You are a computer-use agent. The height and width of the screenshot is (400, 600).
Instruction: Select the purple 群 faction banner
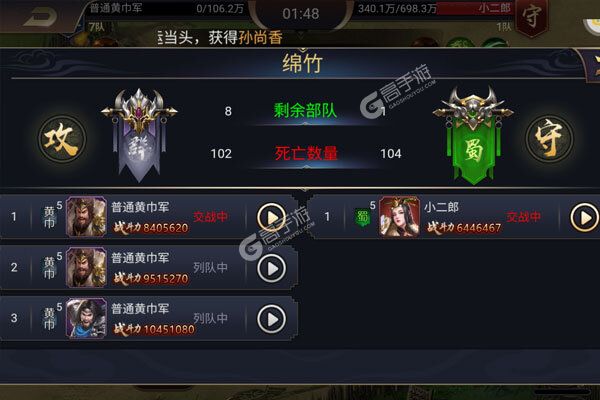[x=139, y=135]
